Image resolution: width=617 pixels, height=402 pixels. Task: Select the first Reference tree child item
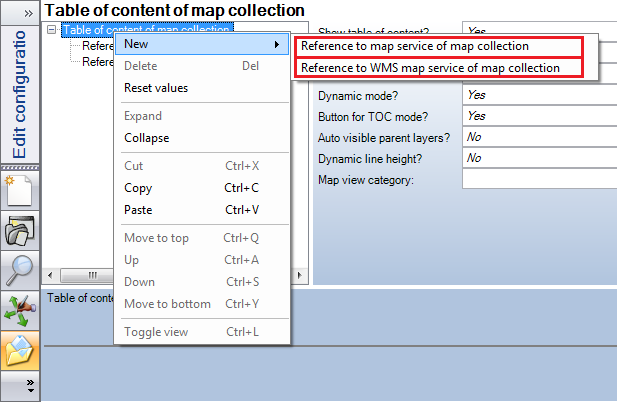pyautogui.click(x=98, y=46)
